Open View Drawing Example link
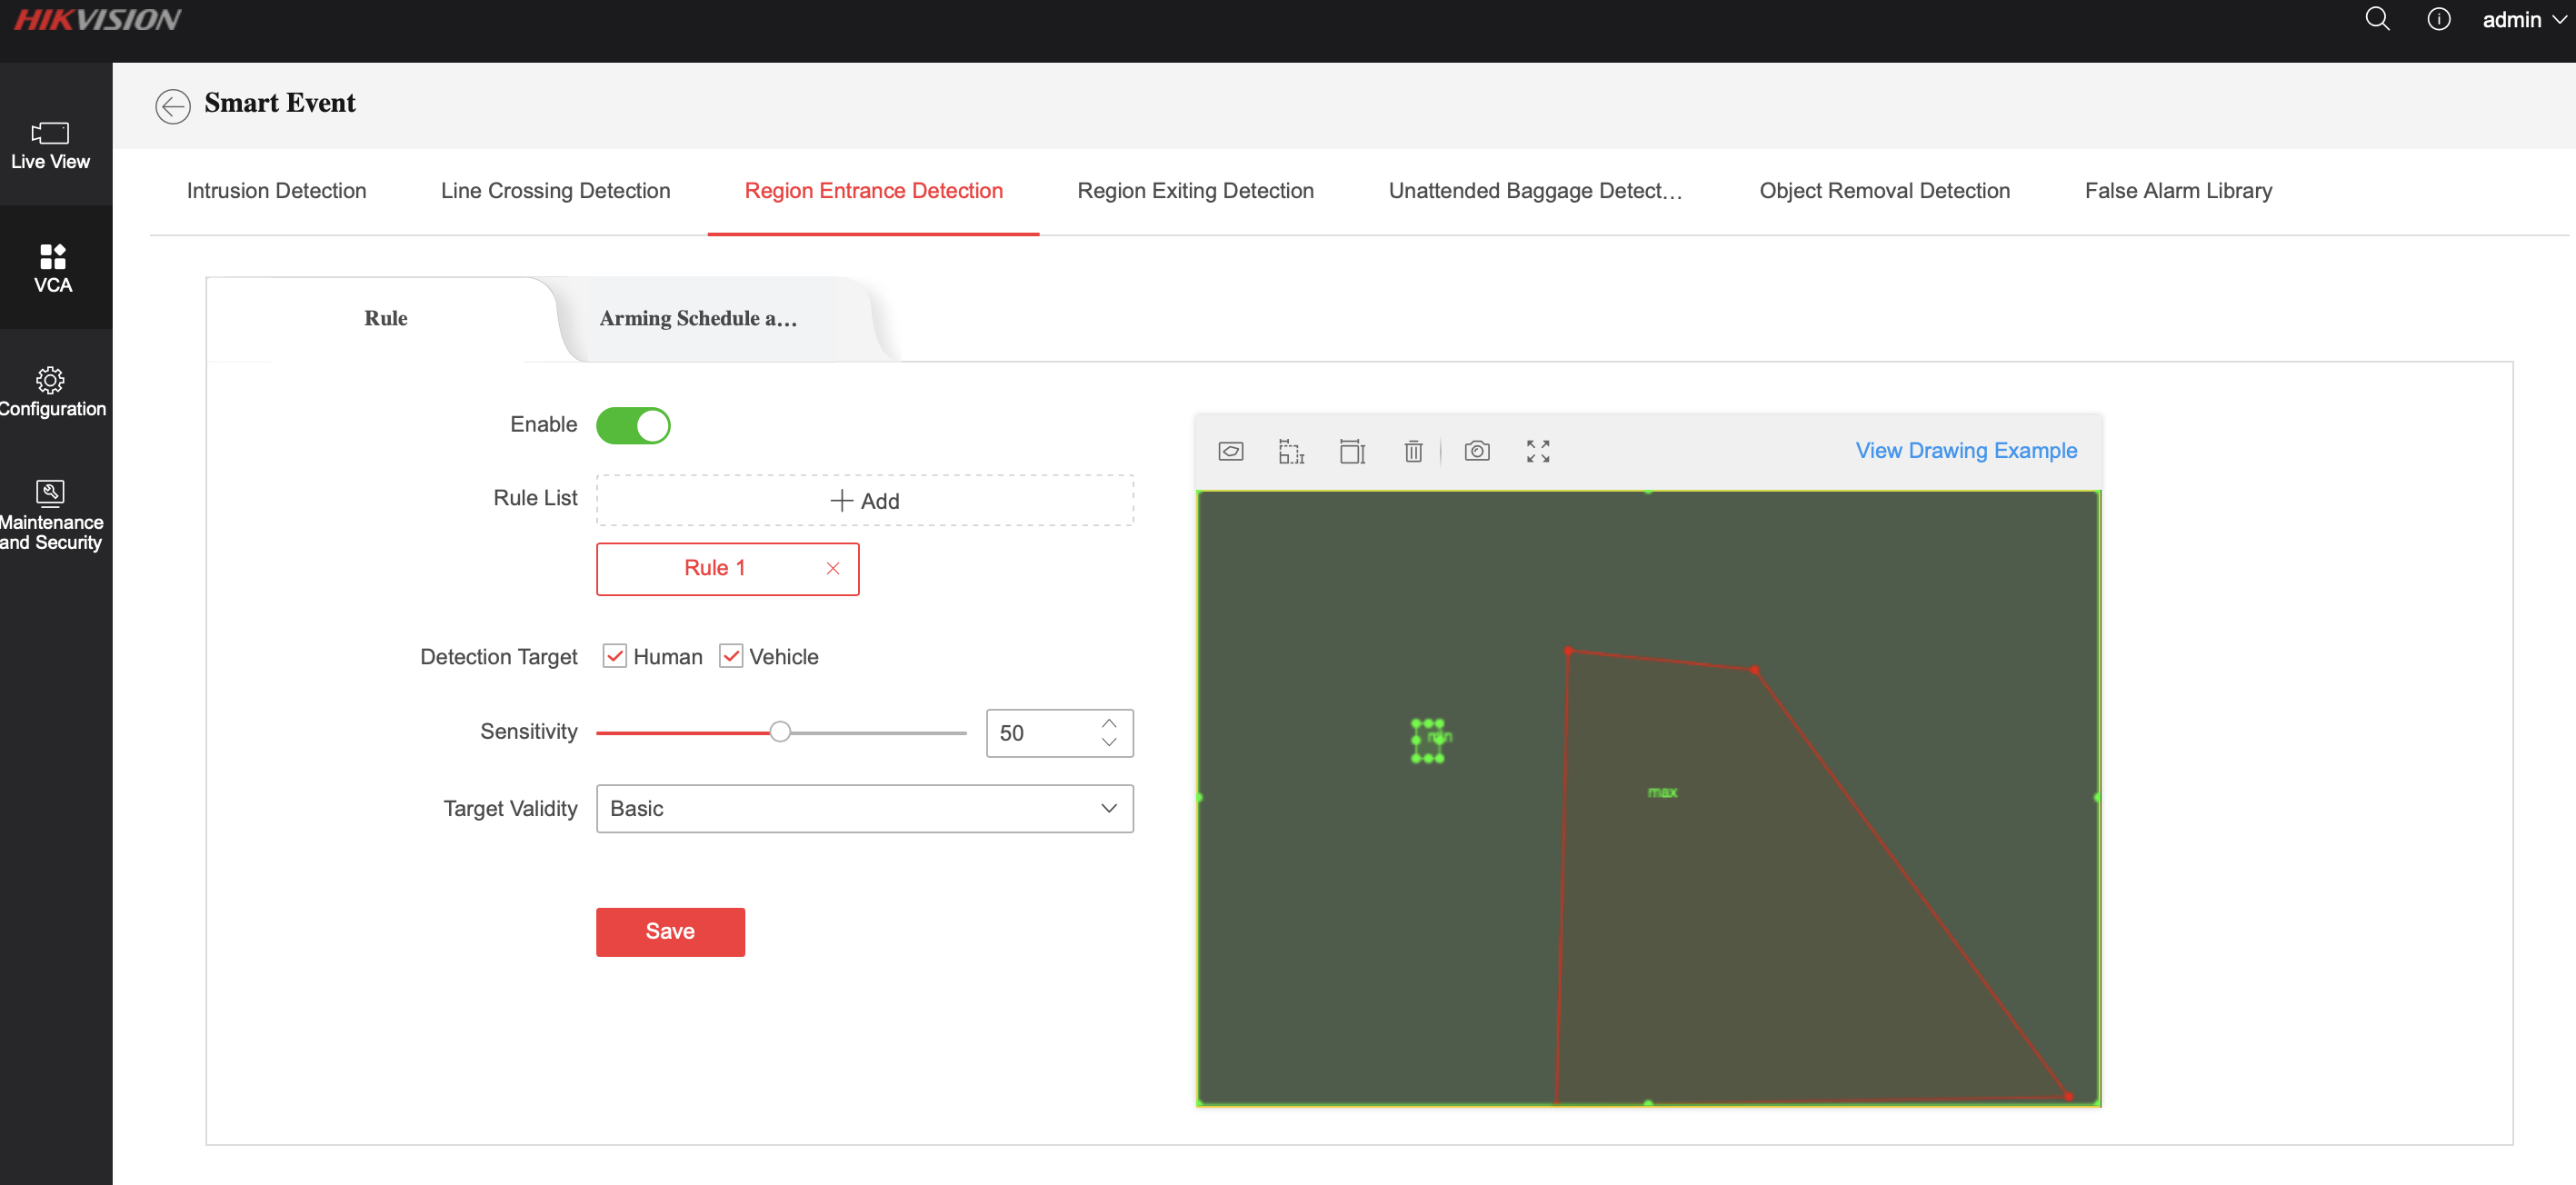The width and height of the screenshot is (2576, 1185). 1965,450
